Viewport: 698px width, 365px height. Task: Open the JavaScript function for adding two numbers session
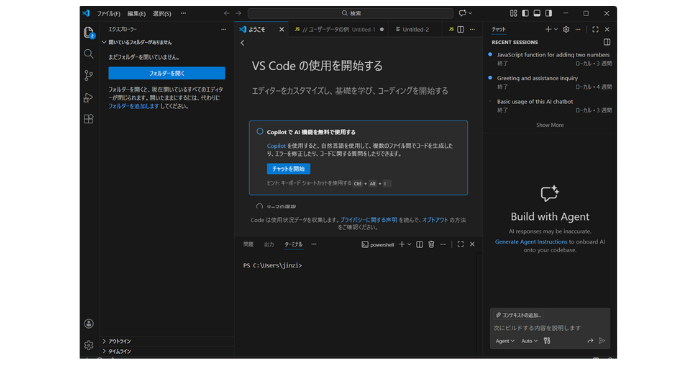click(x=550, y=59)
